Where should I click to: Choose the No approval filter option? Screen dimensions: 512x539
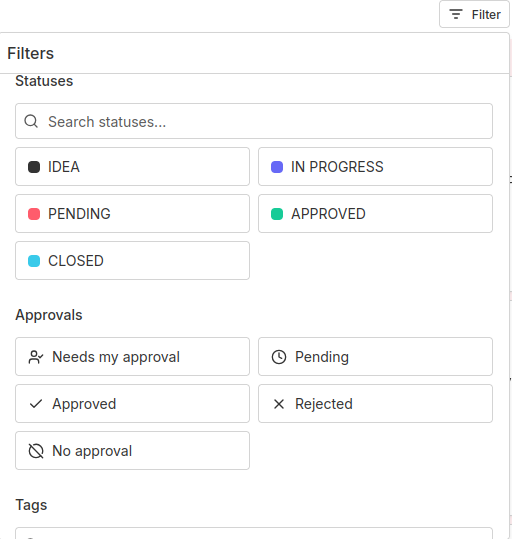(132, 451)
